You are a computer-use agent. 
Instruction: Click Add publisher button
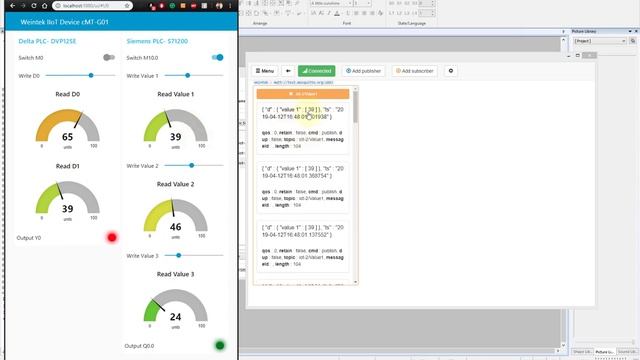(x=363, y=71)
